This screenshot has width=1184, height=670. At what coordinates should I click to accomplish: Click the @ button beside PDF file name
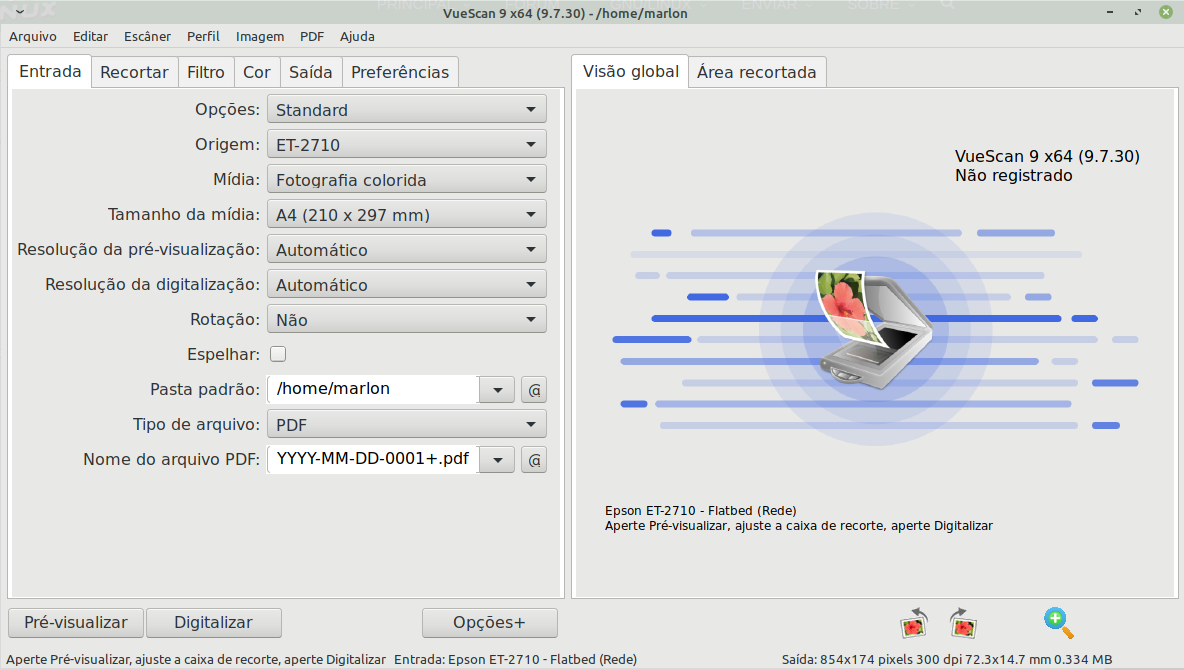[x=534, y=459]
